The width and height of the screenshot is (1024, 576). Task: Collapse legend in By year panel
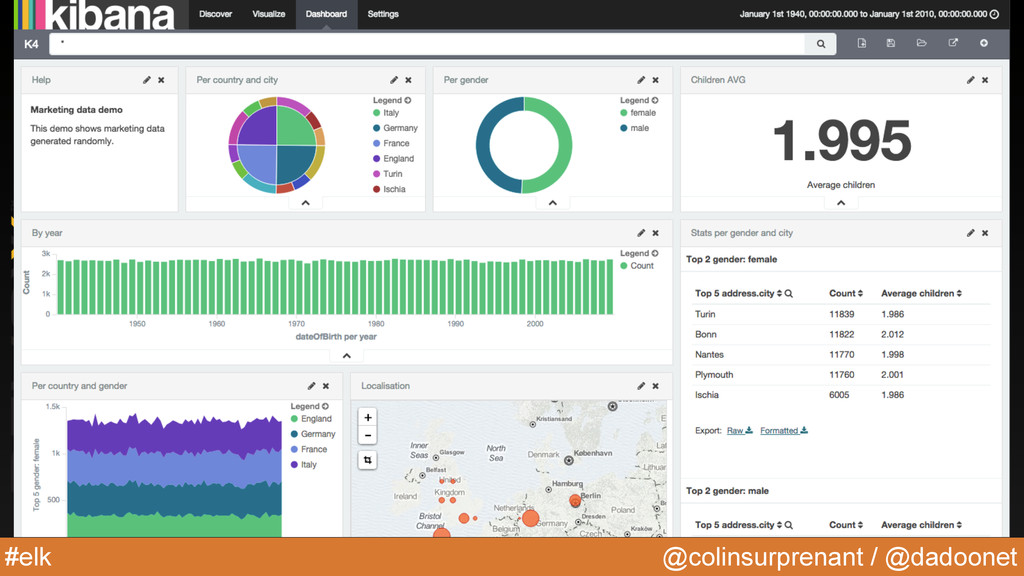(655, 253)
